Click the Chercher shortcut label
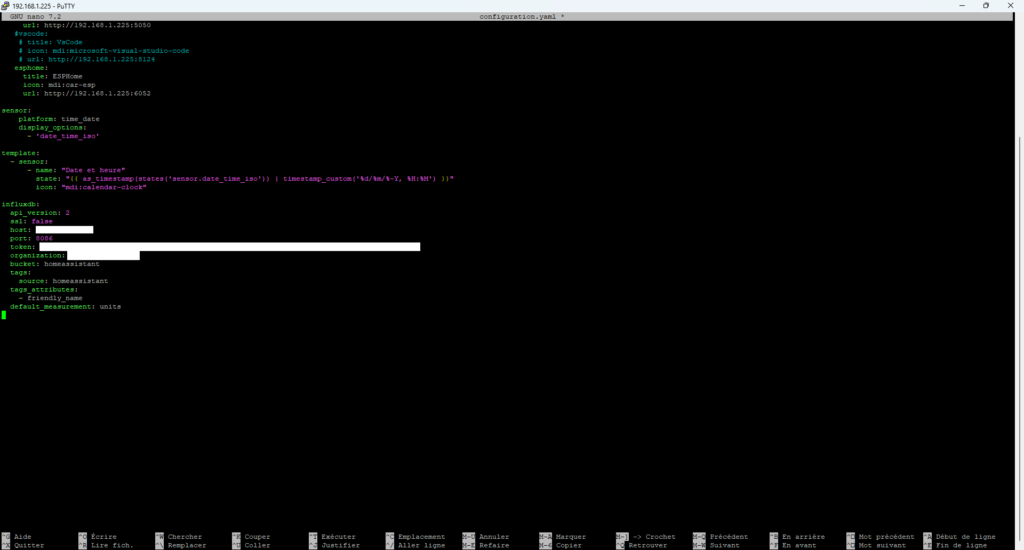 pos(185,537)
